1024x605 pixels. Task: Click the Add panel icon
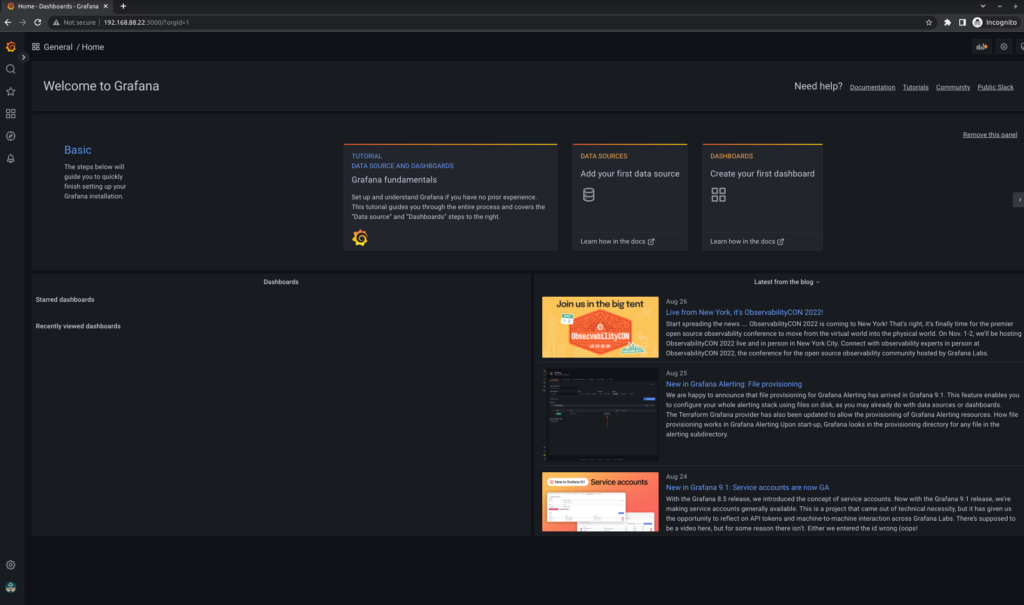click(981, 46)
